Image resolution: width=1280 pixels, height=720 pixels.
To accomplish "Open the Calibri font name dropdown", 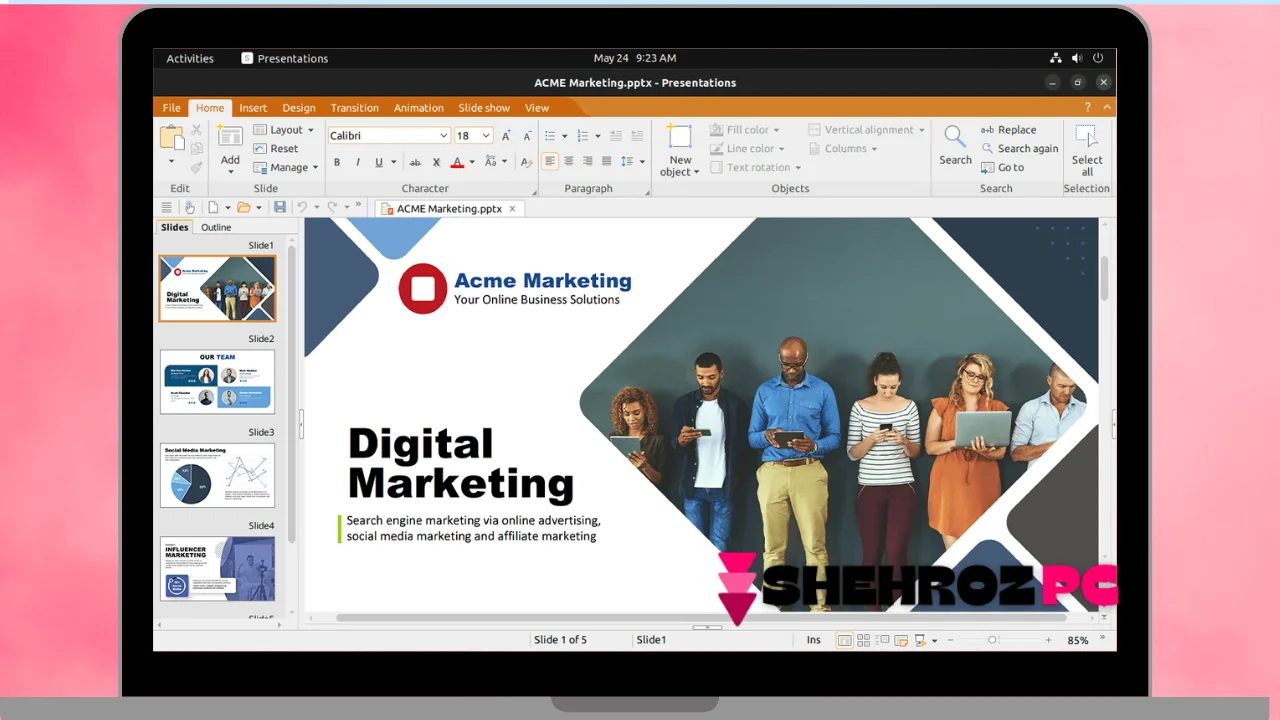I will pyautogui.click(x=444, y=136).
